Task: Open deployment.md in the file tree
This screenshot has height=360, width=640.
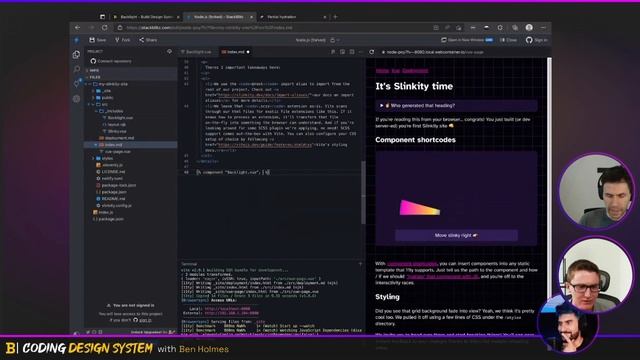Action: tap(117, 138)
